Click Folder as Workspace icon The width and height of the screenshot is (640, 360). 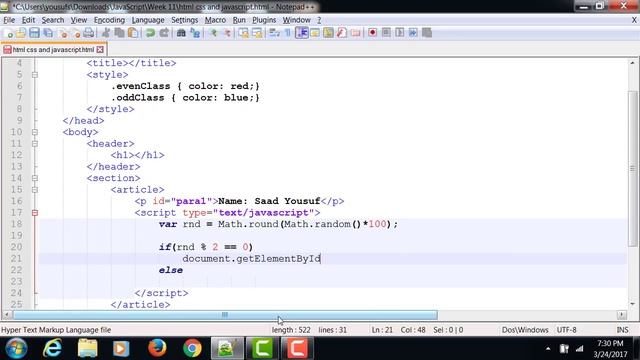click(x=356, y=33)
